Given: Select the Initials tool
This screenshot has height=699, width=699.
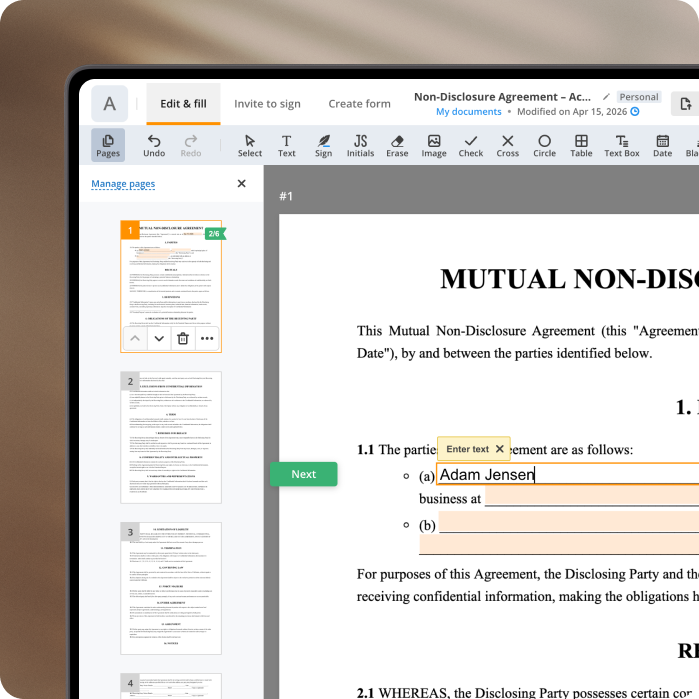Looking at the screenshot, I should tap(360, 145).
